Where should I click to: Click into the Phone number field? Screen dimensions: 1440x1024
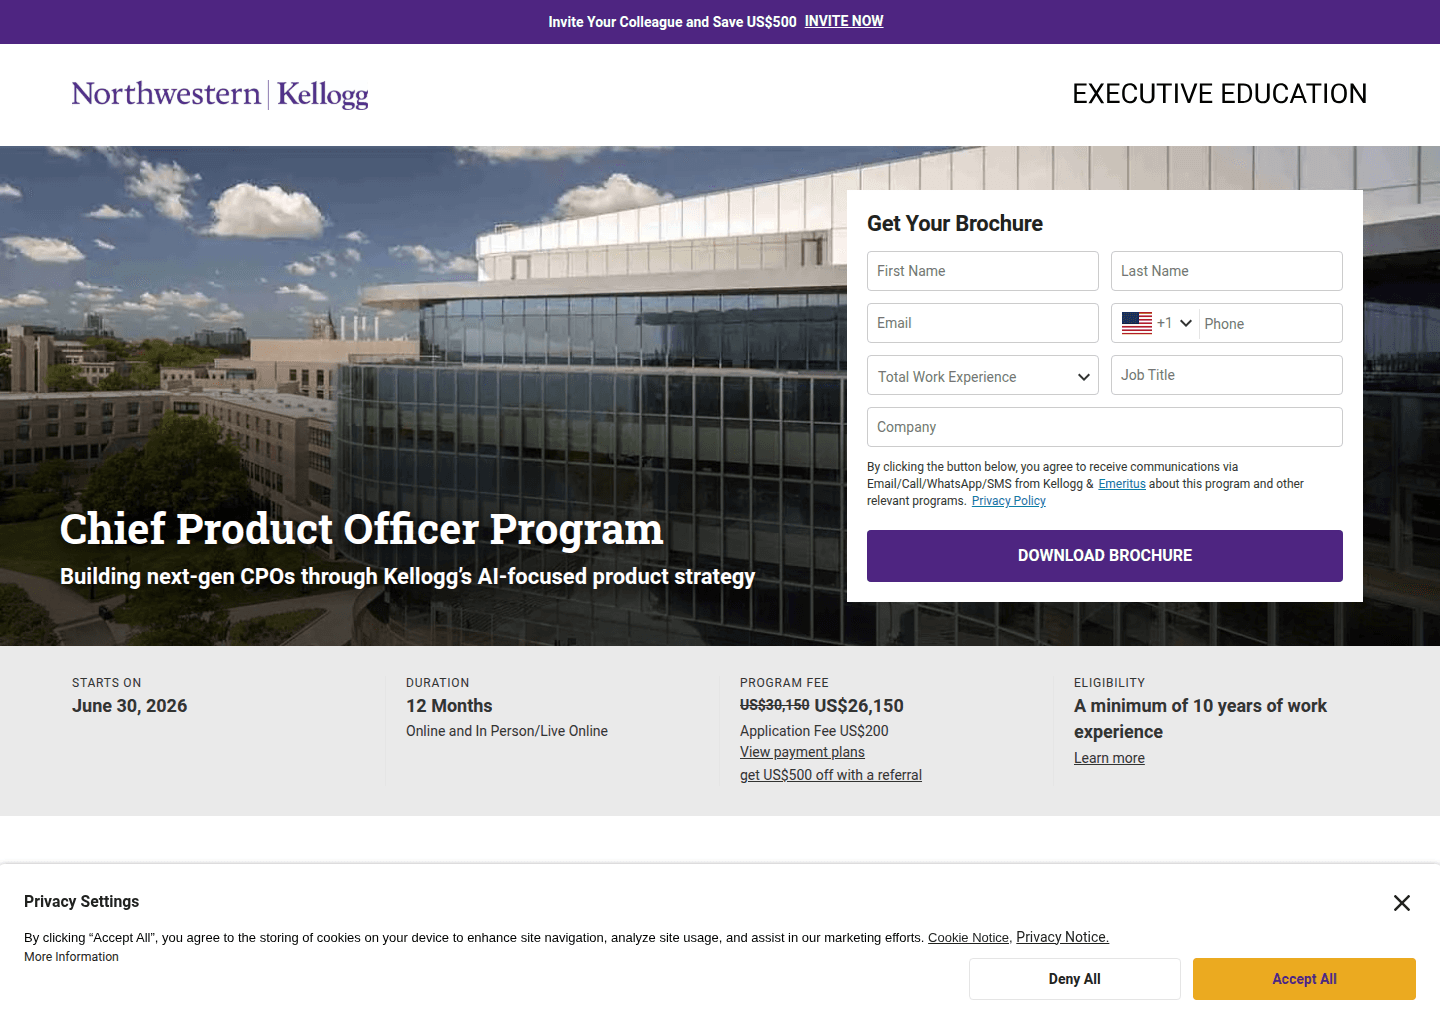point(1270,324)
